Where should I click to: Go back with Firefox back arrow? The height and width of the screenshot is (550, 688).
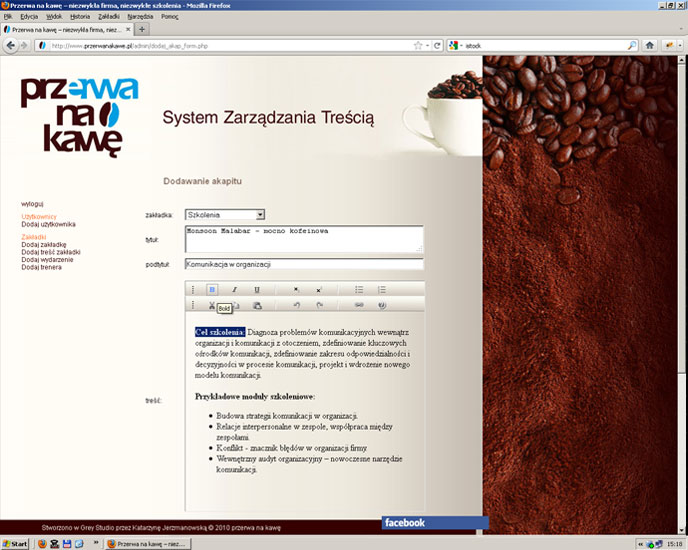(x=11, y=46)
